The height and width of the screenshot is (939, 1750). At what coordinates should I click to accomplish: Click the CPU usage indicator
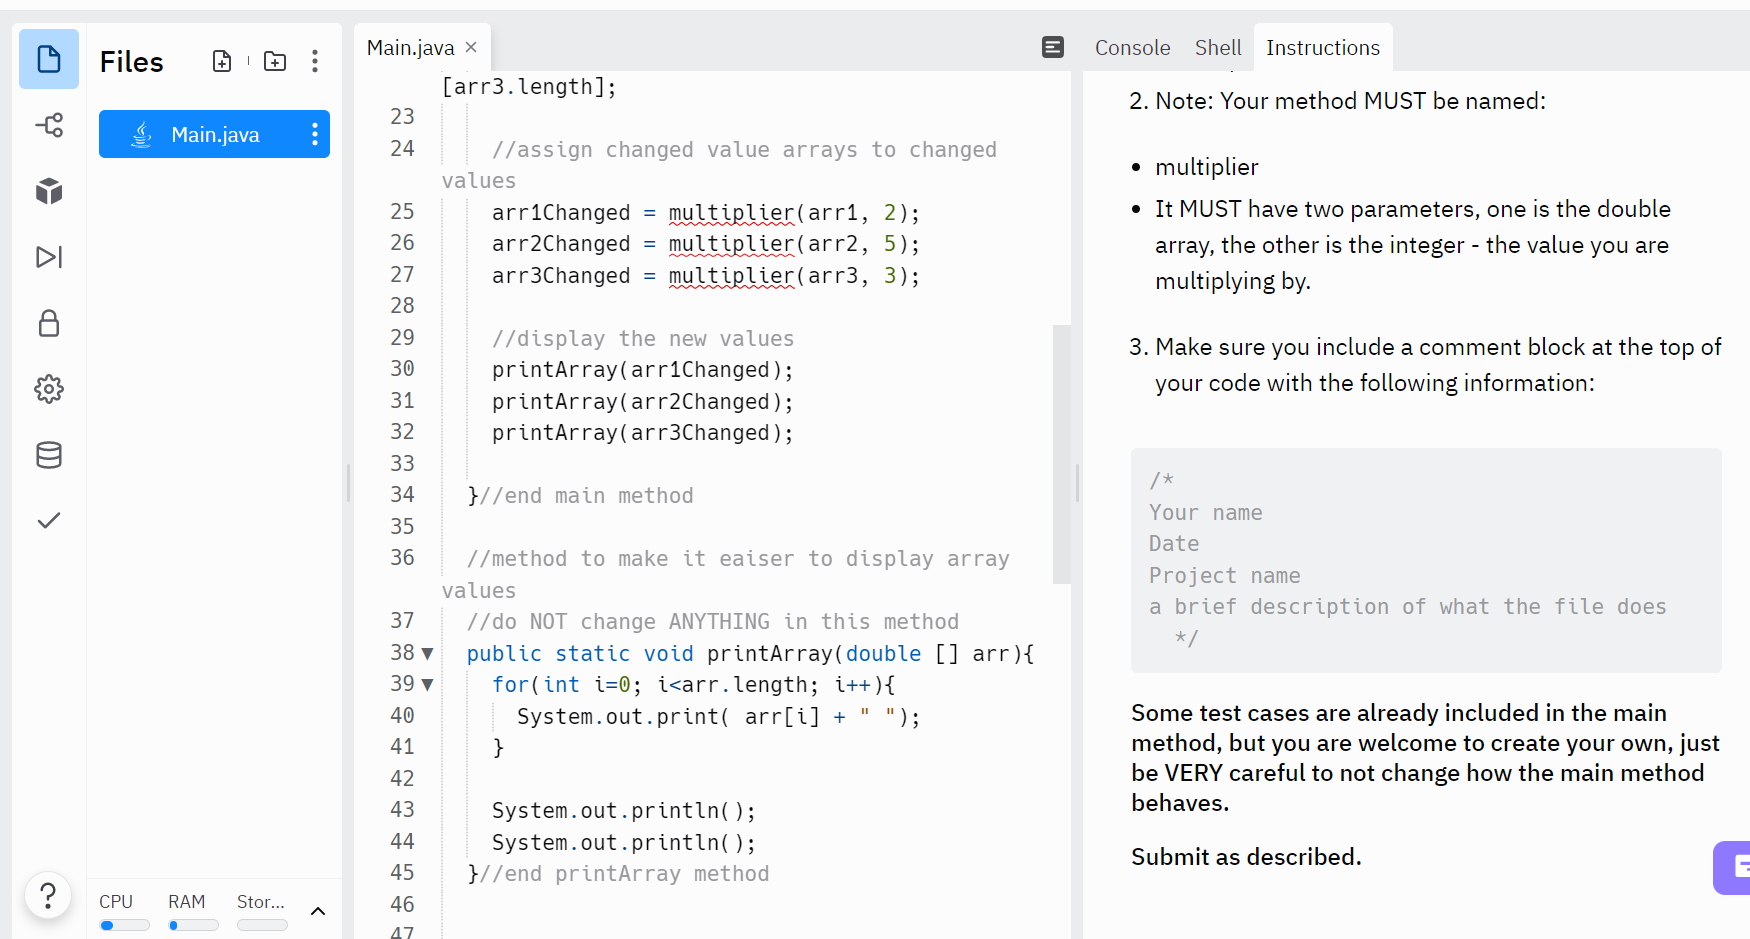click(124, 914)
